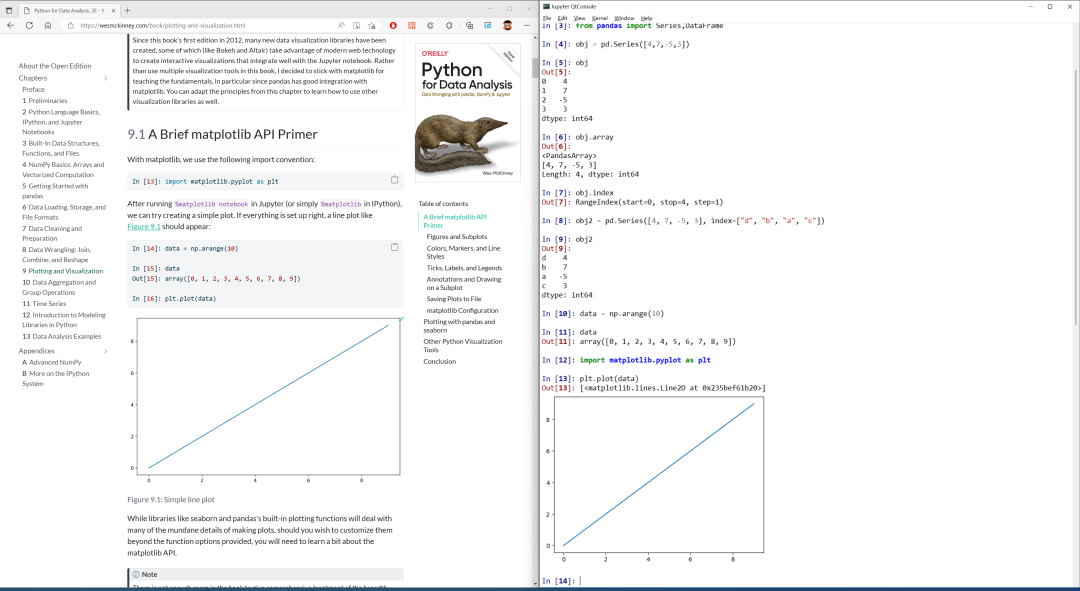
Task: Expand the Appendices section in the sidebar
Action: click(105, 350)
